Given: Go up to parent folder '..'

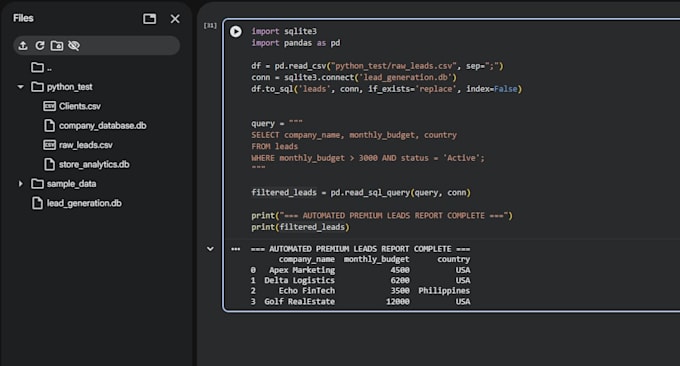Looking at the screenshot, I should 42,68.
